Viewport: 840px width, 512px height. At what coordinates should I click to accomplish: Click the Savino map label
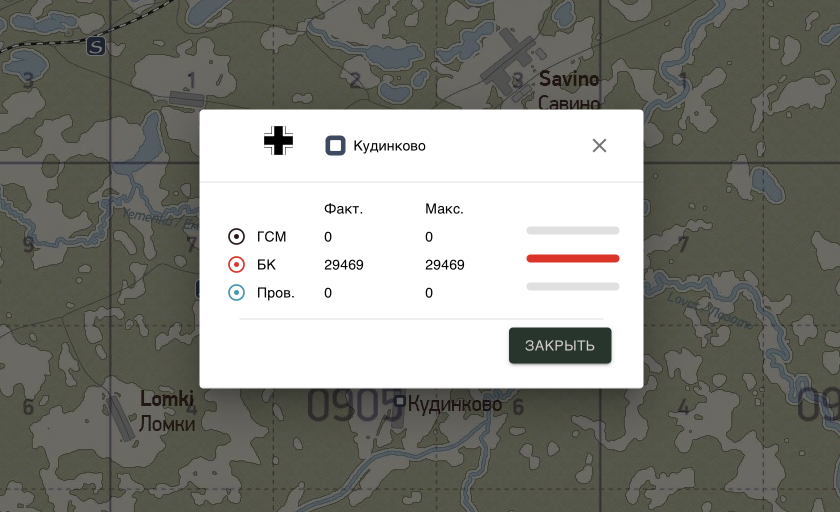[x=569, y=79]
